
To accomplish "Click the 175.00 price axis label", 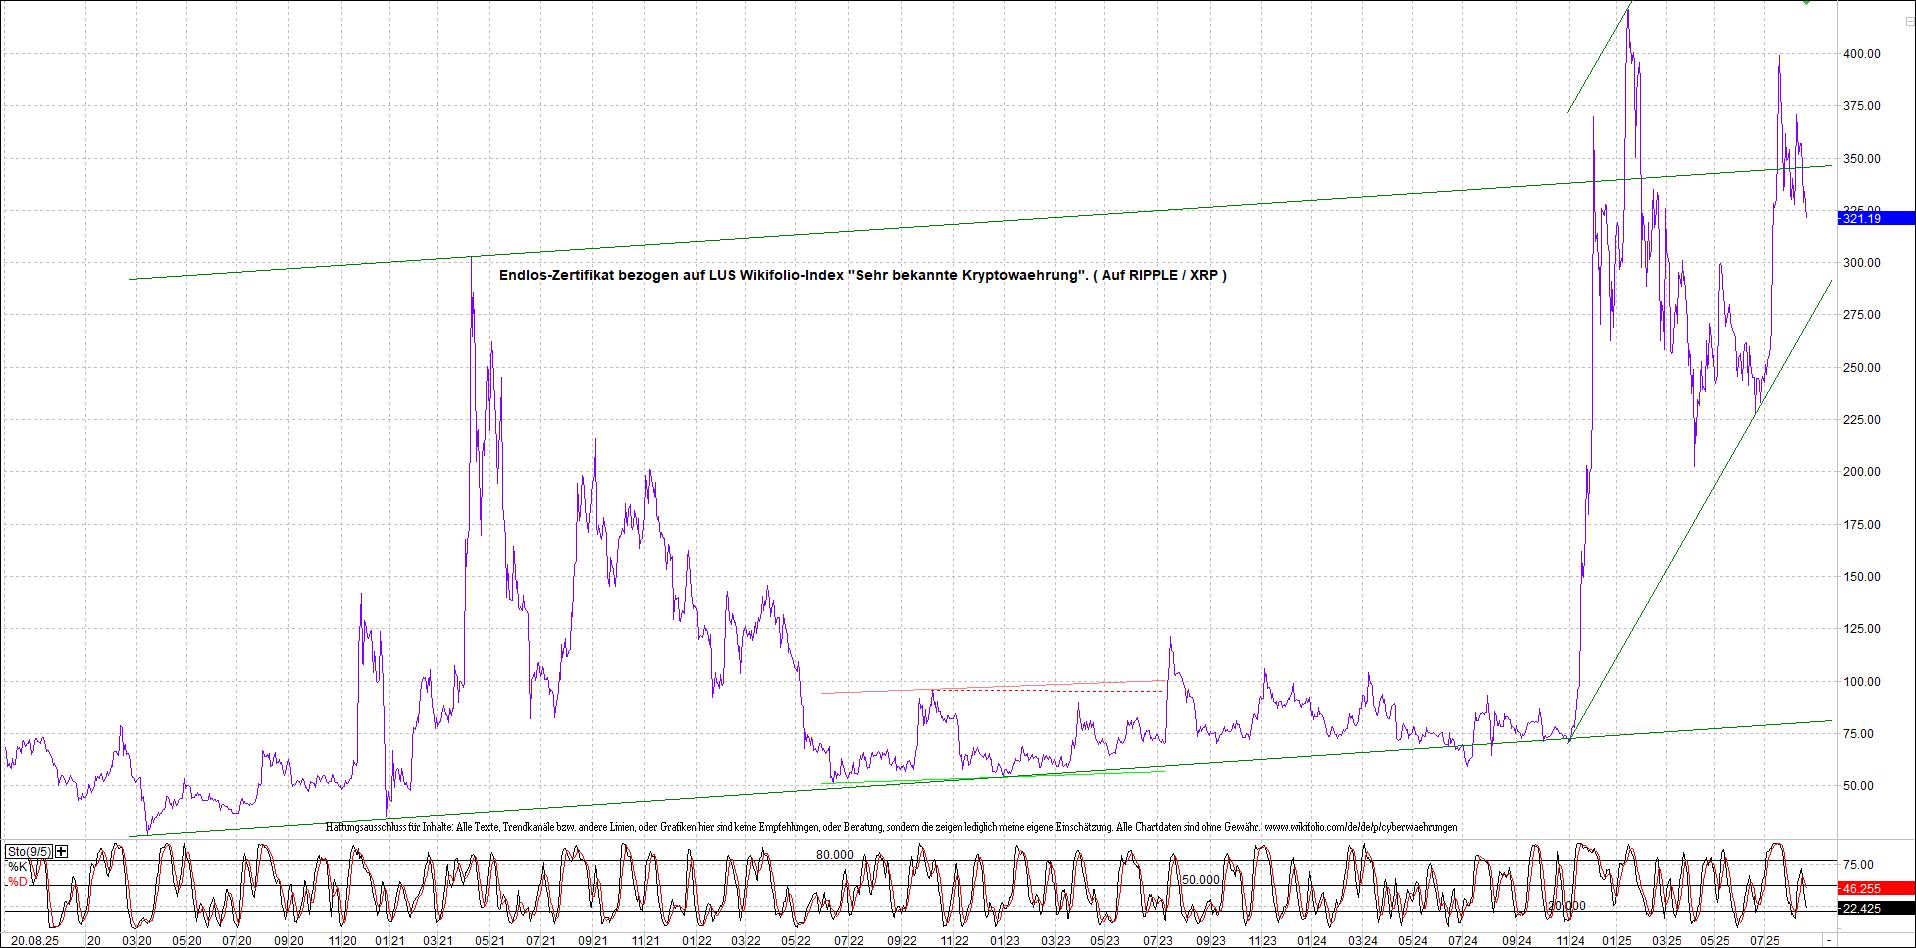I will (1861, 525).
